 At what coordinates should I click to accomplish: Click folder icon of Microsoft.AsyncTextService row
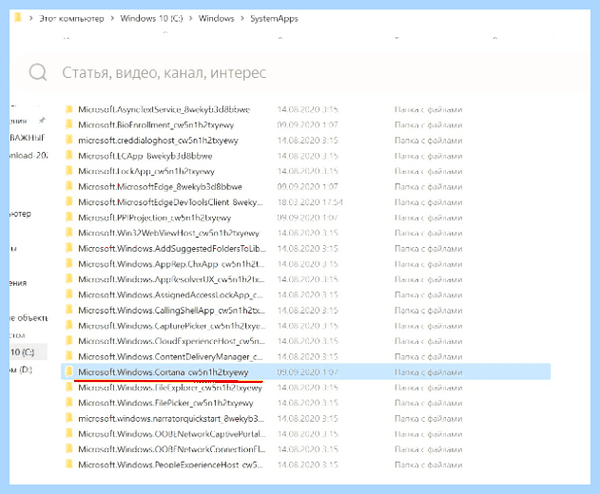69,109
